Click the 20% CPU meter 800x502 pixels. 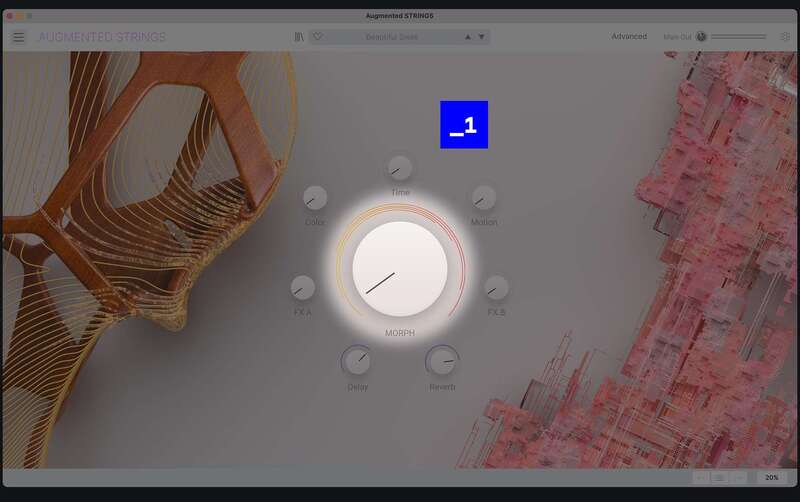[x=771, y=478]
